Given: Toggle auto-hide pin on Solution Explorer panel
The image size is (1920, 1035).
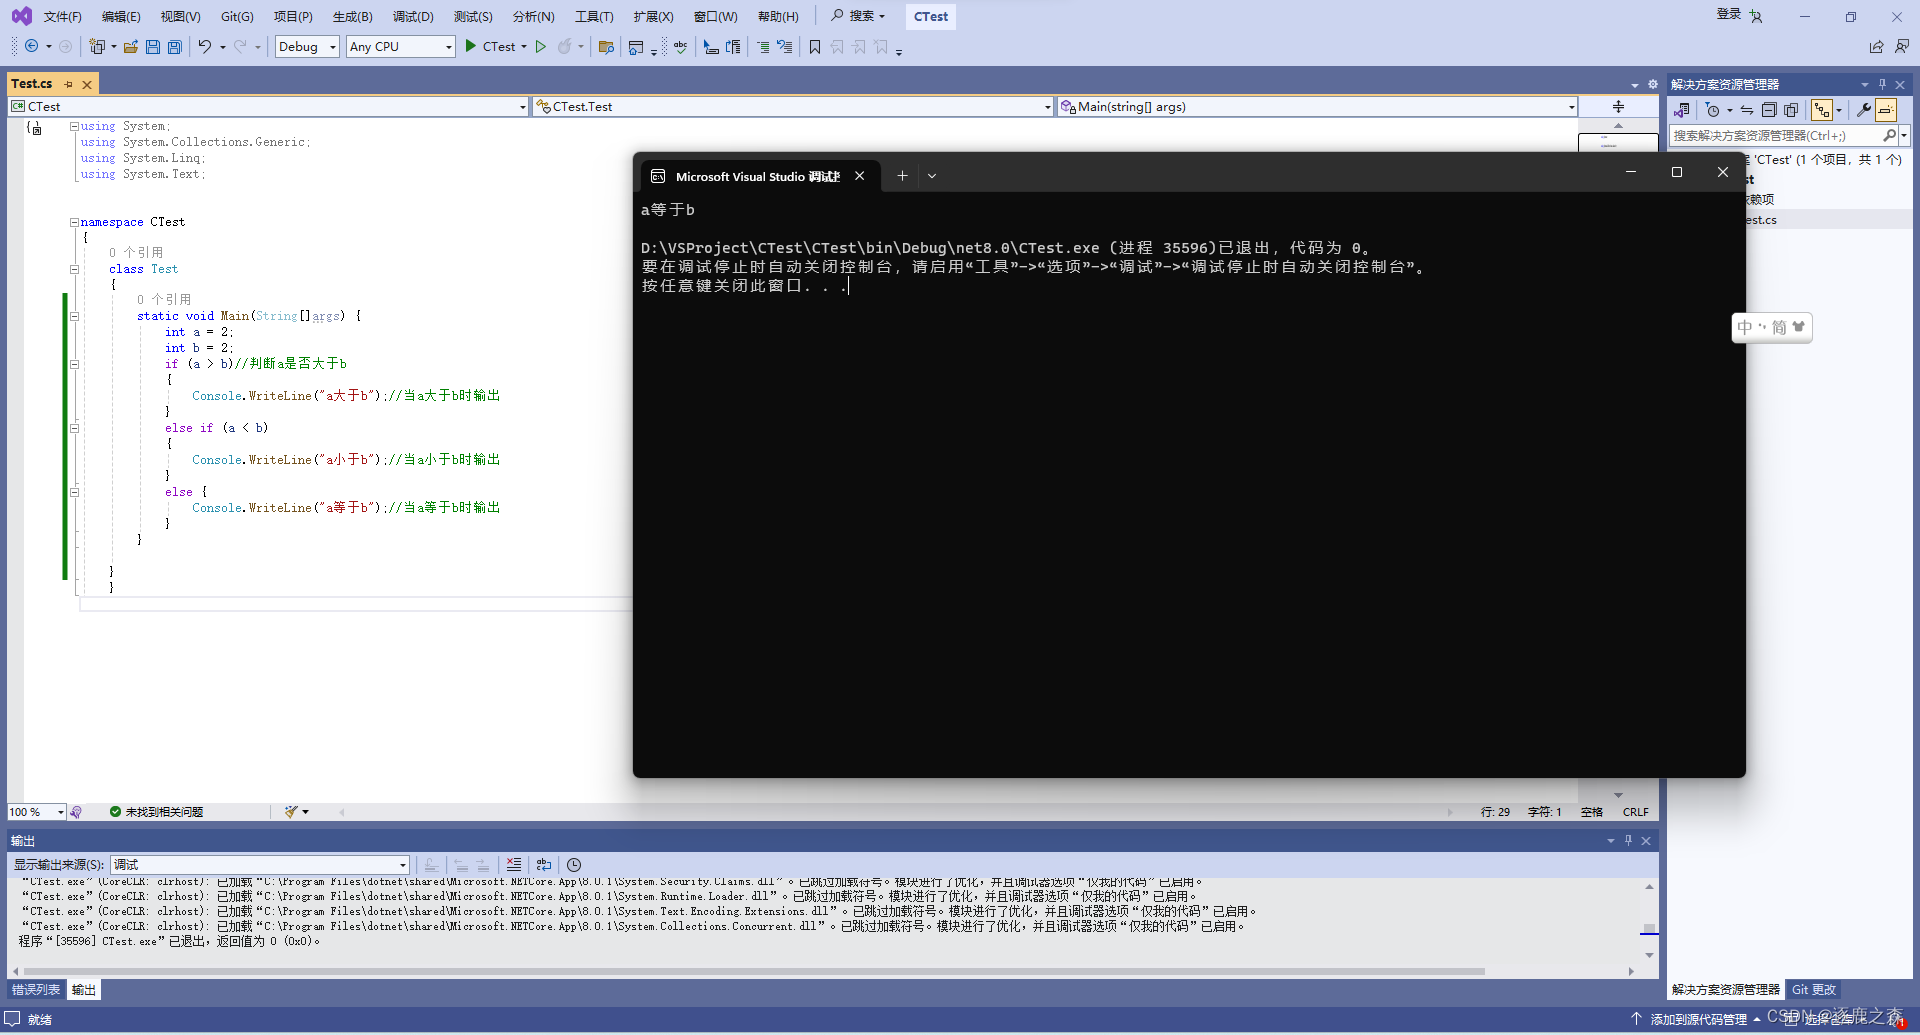Looking at the screenshot, I should pyautogui.click(x=1882, y=84).
